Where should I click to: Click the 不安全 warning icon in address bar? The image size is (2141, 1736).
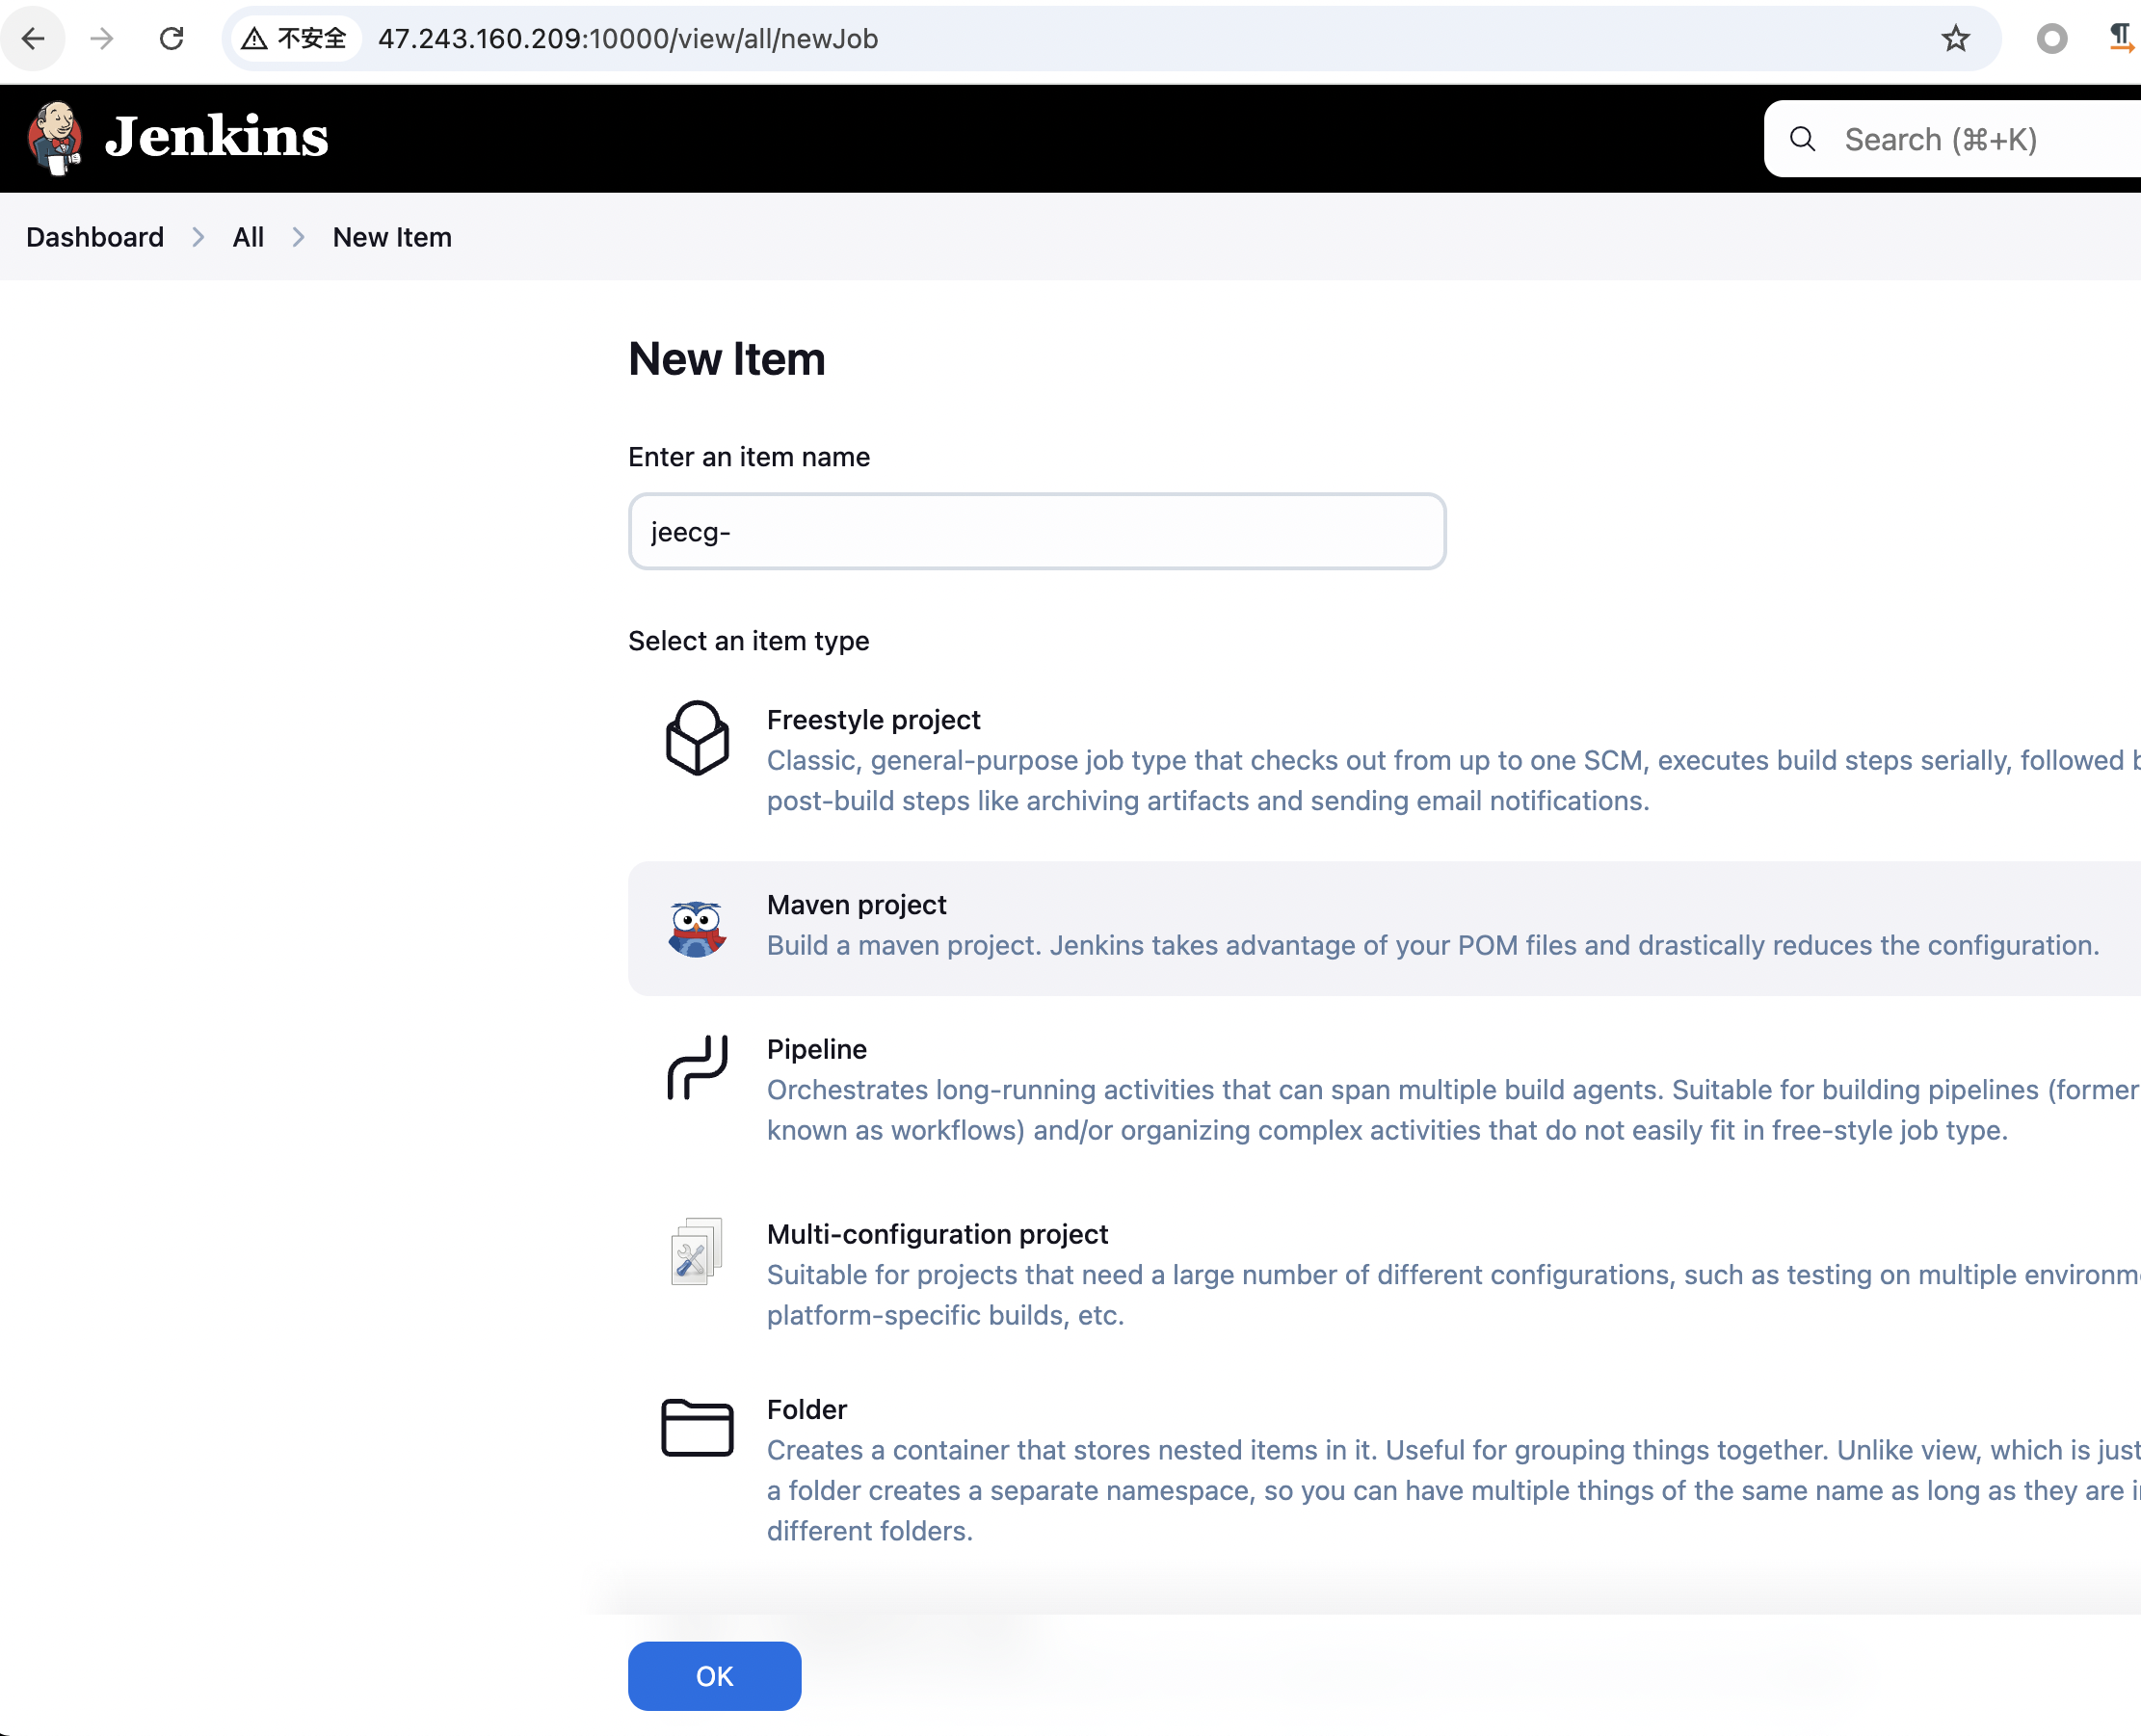256,38
